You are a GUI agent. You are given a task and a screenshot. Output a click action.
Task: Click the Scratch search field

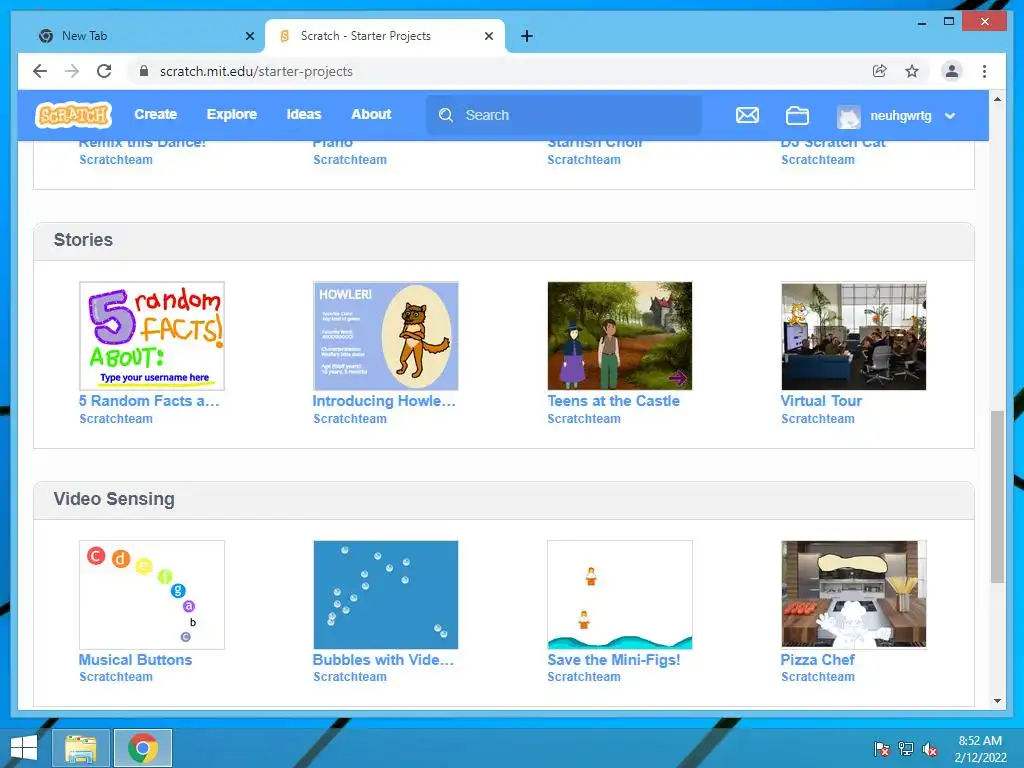point(564,115)
